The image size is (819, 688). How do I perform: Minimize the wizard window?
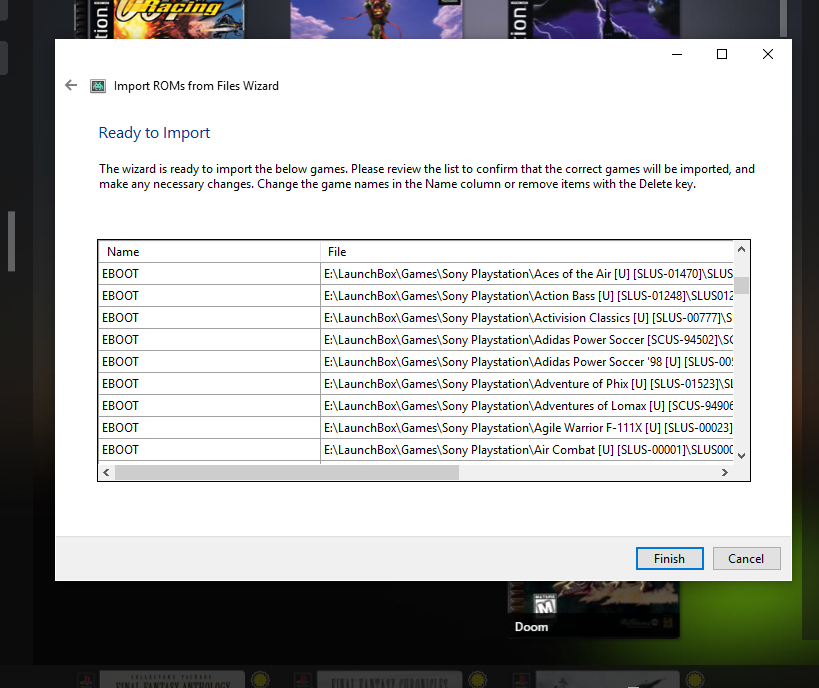point(676,54)
